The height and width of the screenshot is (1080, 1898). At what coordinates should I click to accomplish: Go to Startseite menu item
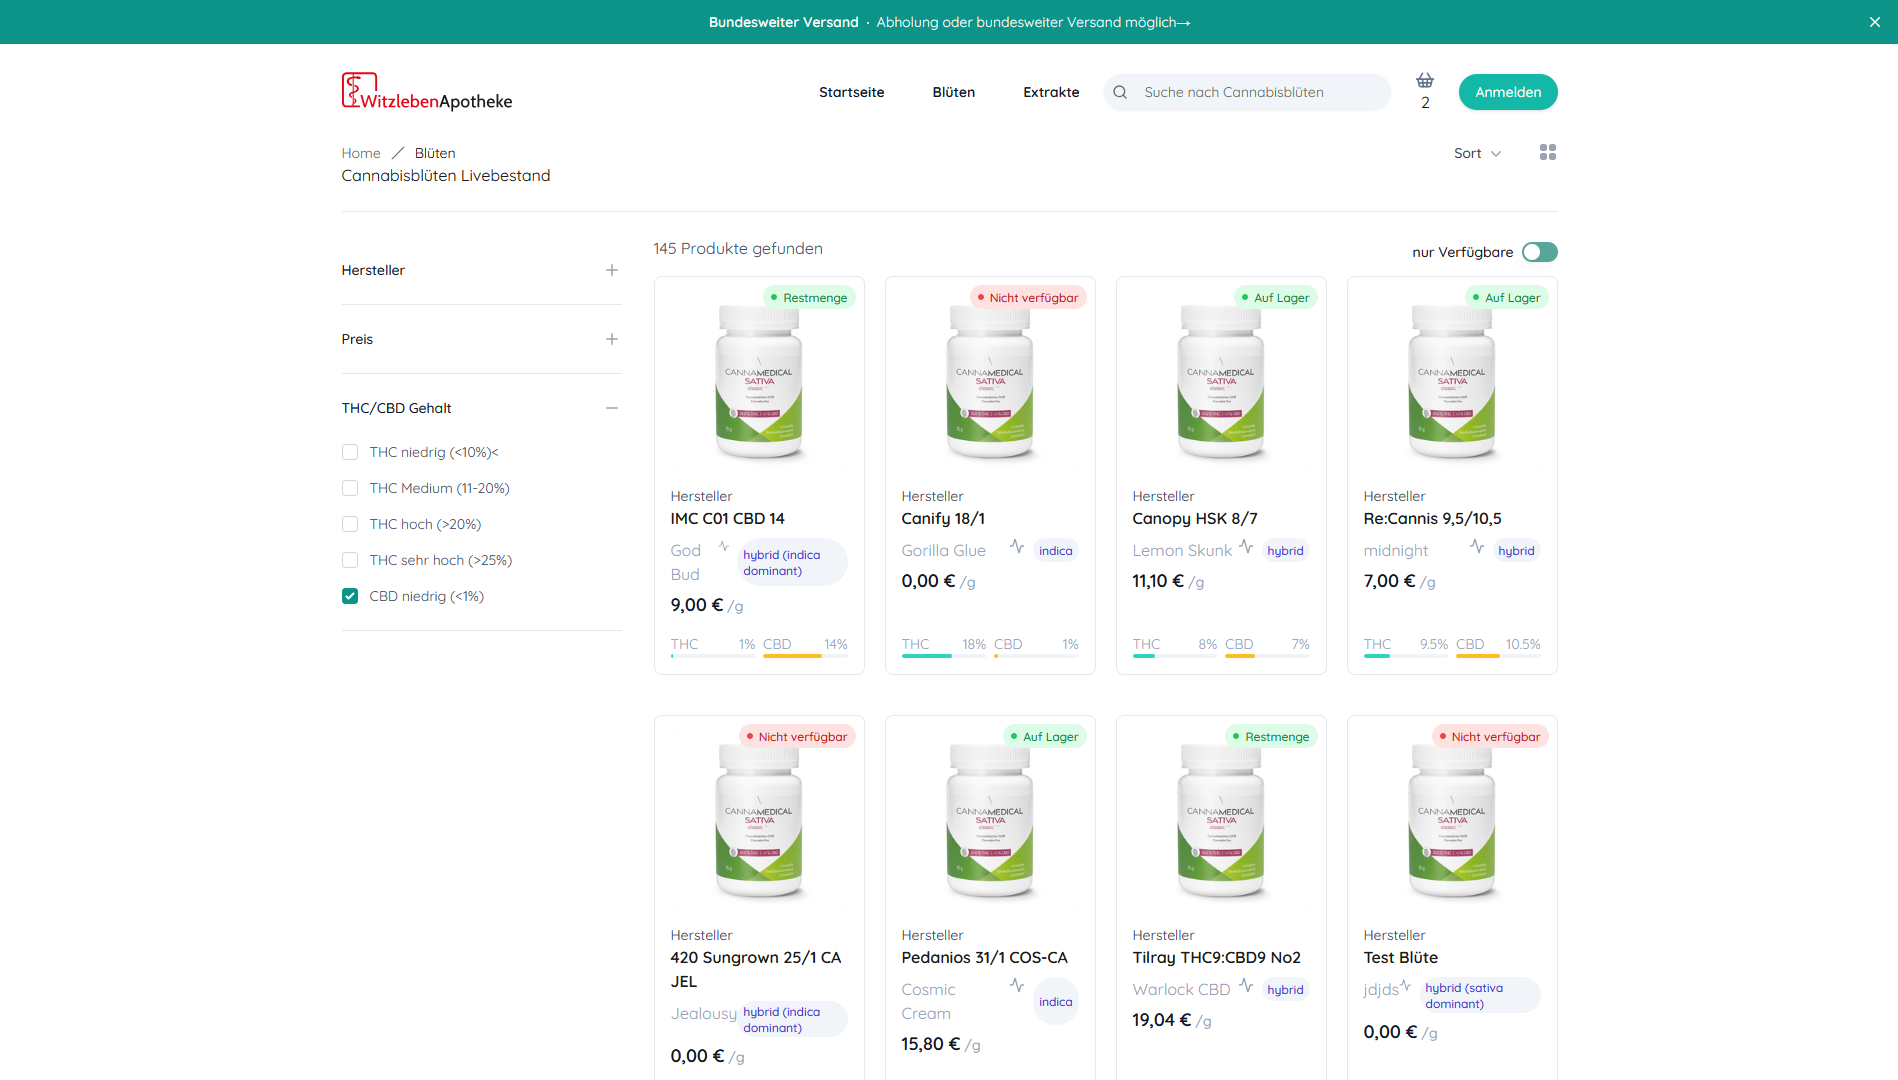pyautogui.click(x=851, y=92)
